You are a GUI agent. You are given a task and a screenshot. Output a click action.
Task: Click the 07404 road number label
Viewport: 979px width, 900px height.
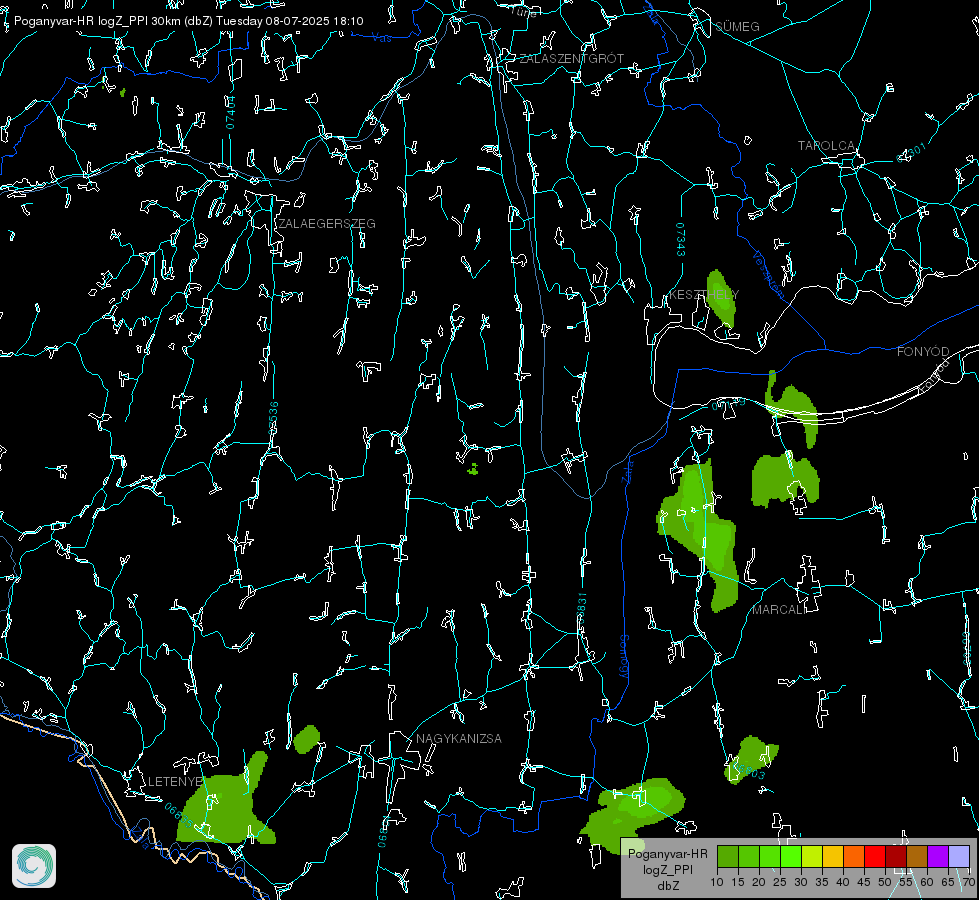point(230,113)
